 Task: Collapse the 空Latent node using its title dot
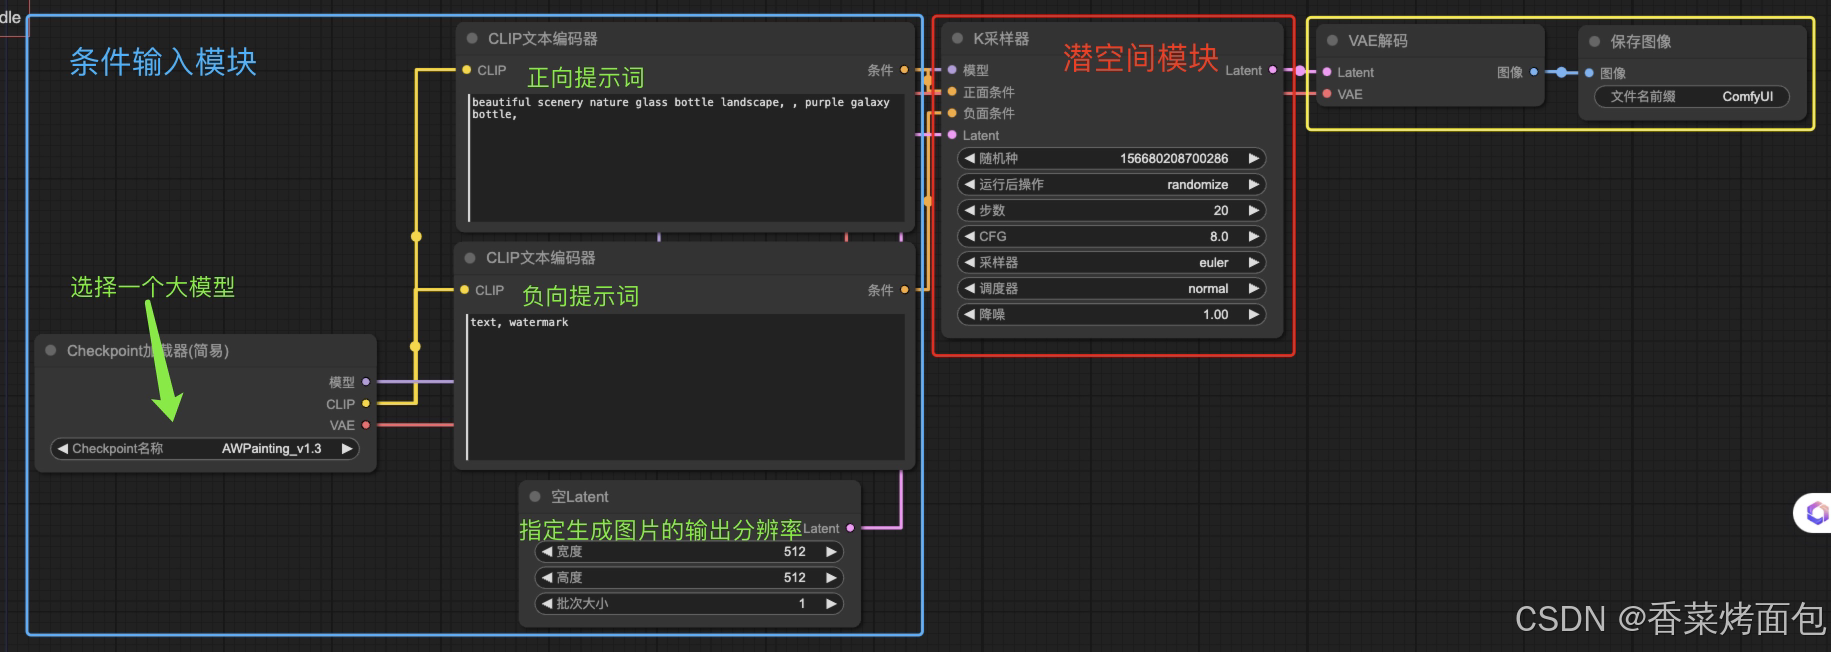click(535, 496)
